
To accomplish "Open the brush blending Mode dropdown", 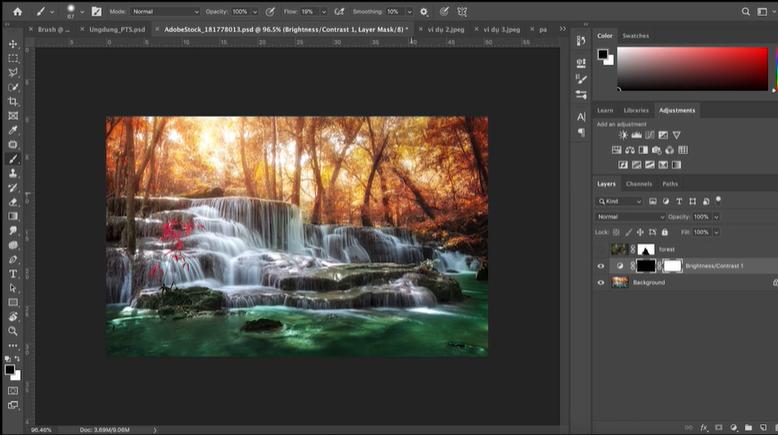I will tap(164, 12).
